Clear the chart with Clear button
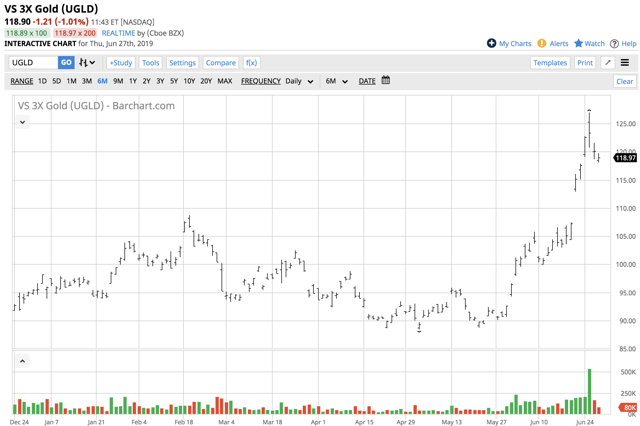This screenshot has width=640, height=426. pyautogui.click(x=624, y=81)
